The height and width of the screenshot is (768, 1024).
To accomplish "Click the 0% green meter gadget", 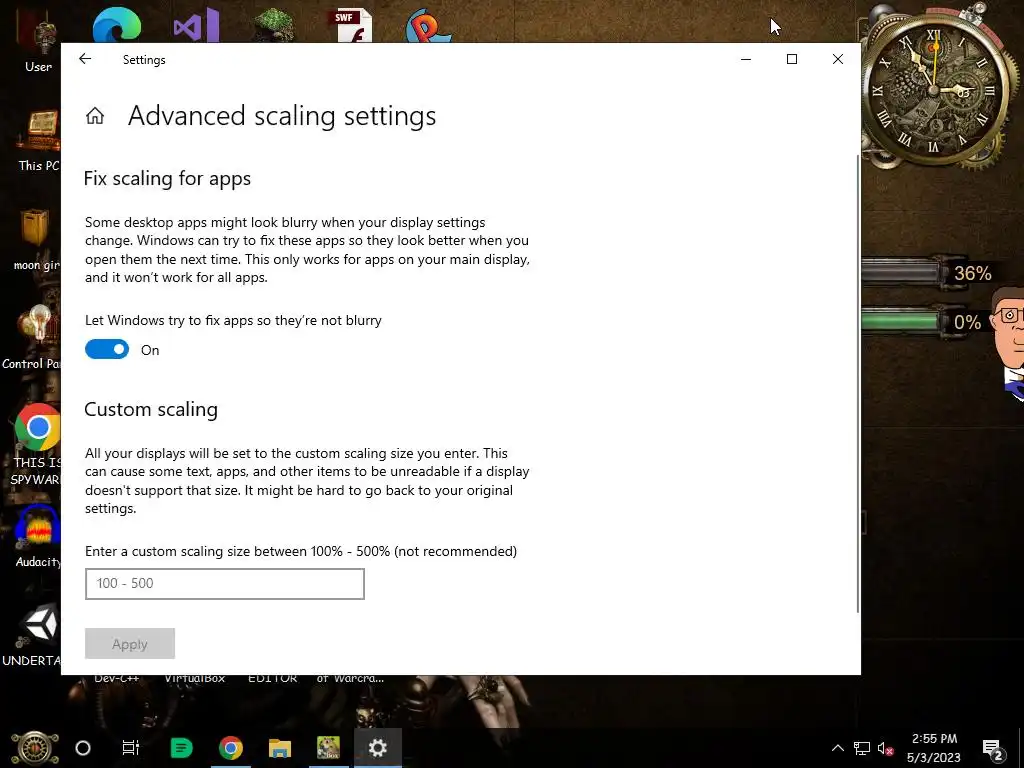I will [924, 321].
